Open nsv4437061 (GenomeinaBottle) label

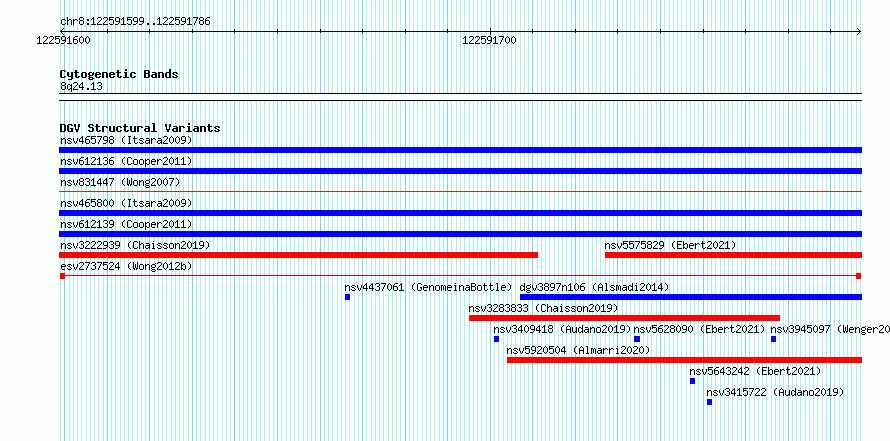tap(429, 287)
